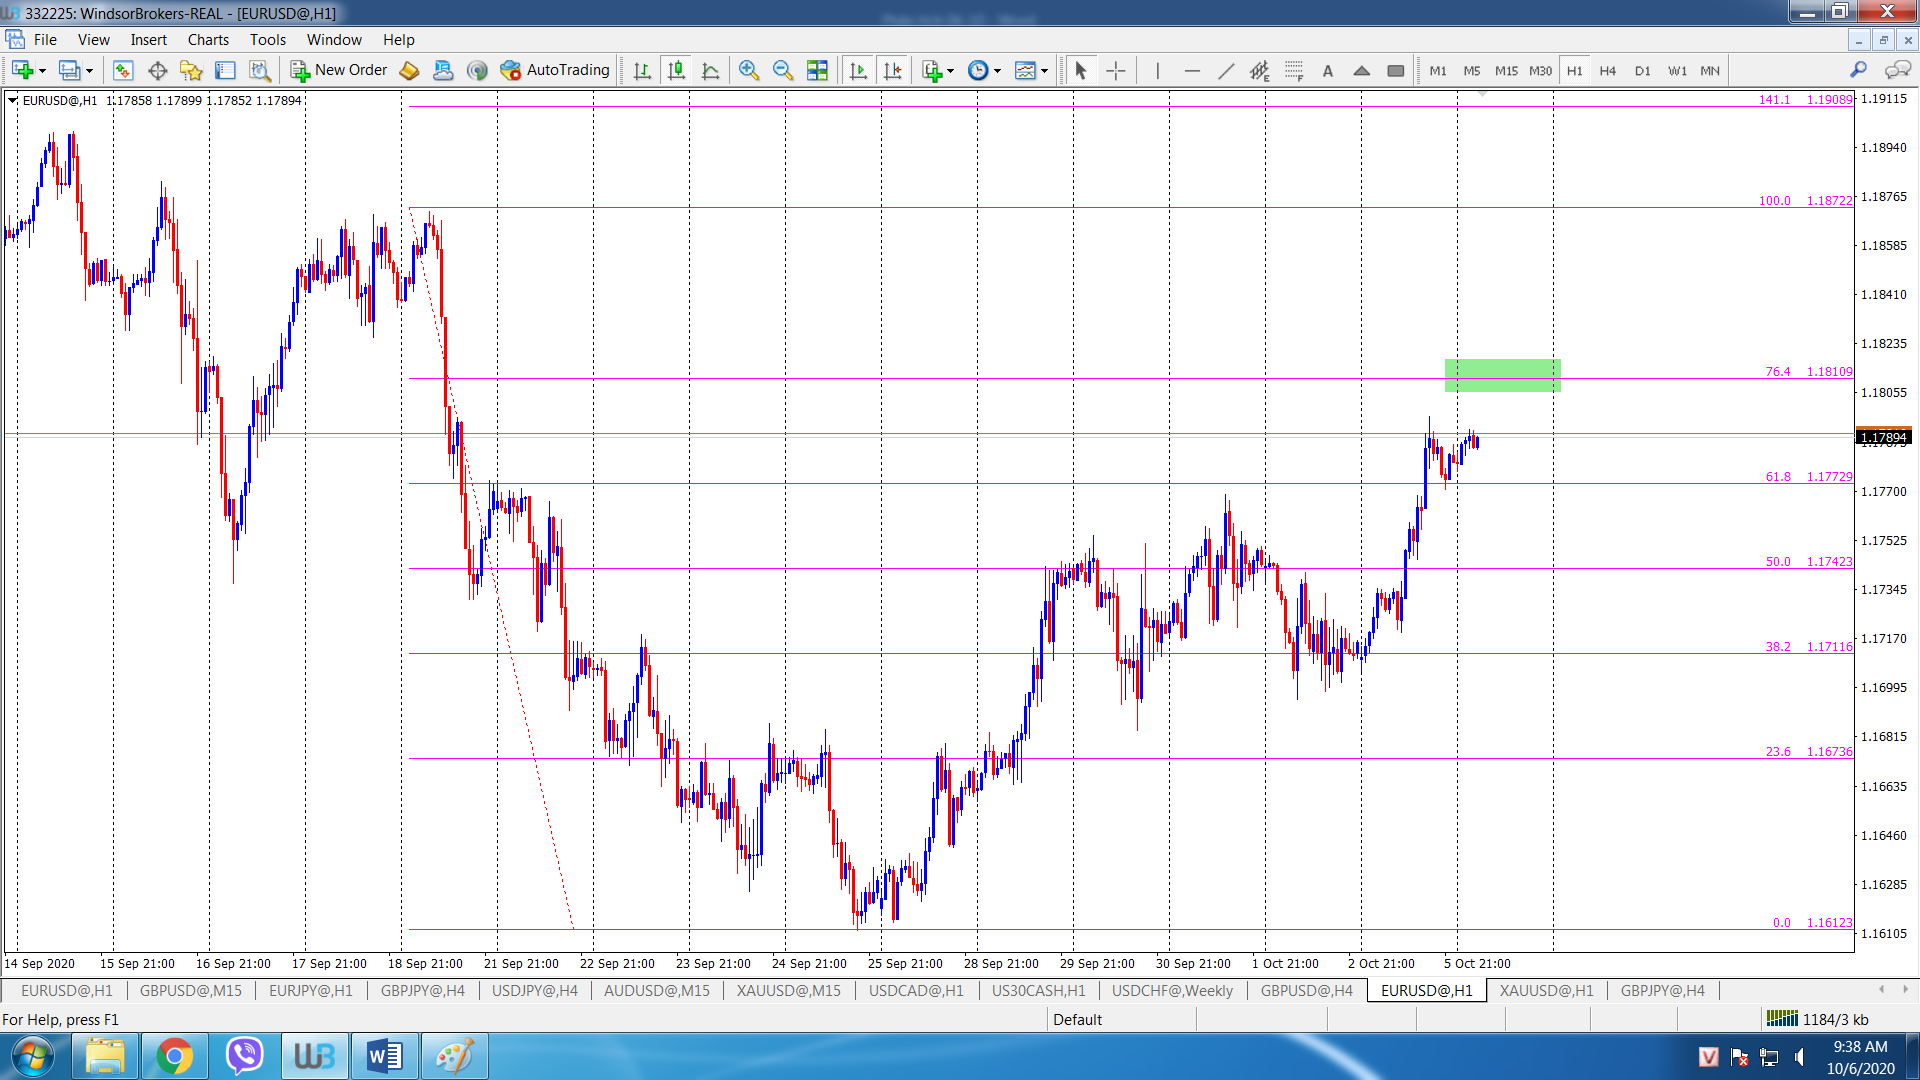This screenshot has height=1080, width=1920.
Task: Show the Navigator panel star-folder icon
Action: coord(191,70)
